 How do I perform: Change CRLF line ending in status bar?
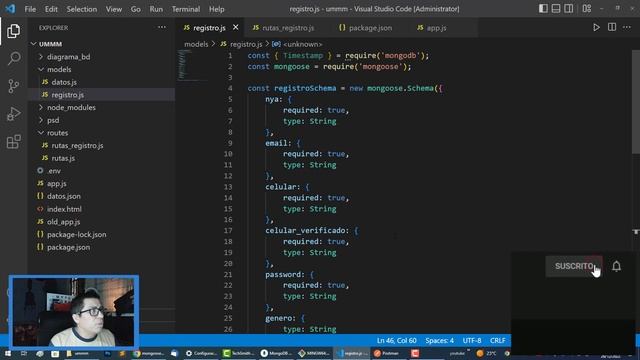coord(498,340)
